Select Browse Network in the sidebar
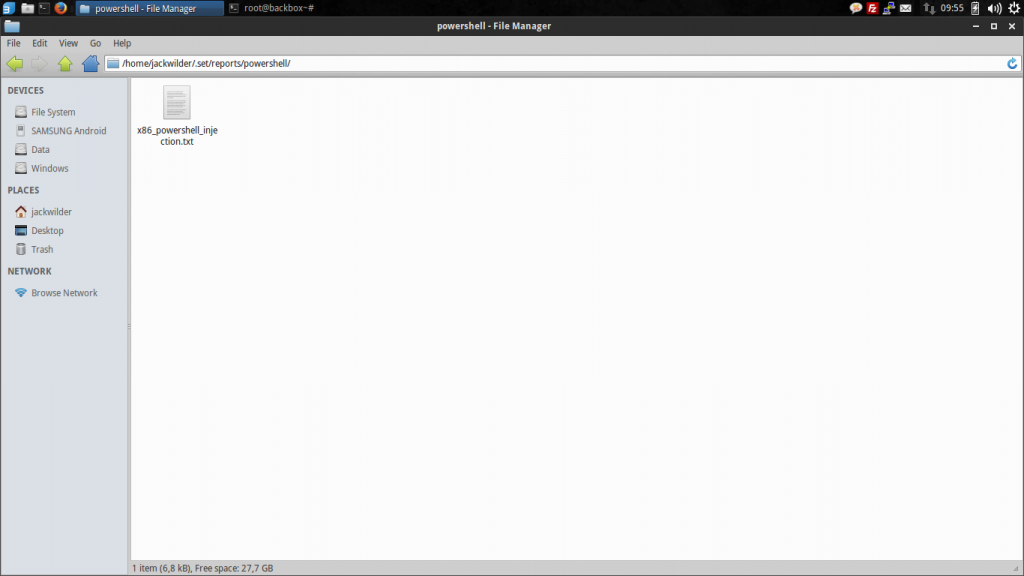Image resolution: width=1024 pixels, height=576 pixels. point(64,293)
